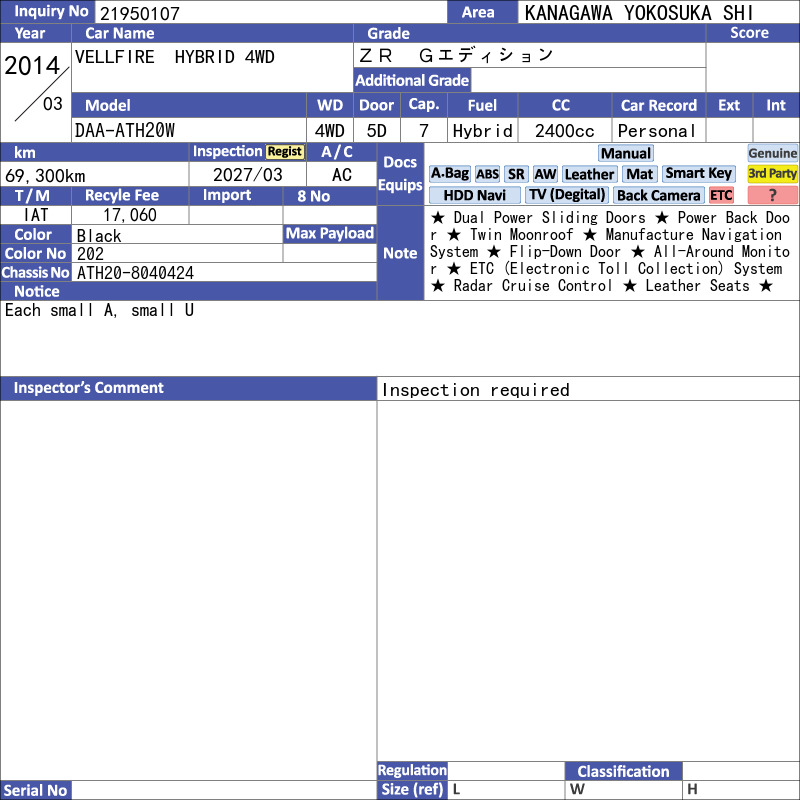This screenshot has width=800, height=800.
Task: Click the grade value ZR G
Action: 456,55
